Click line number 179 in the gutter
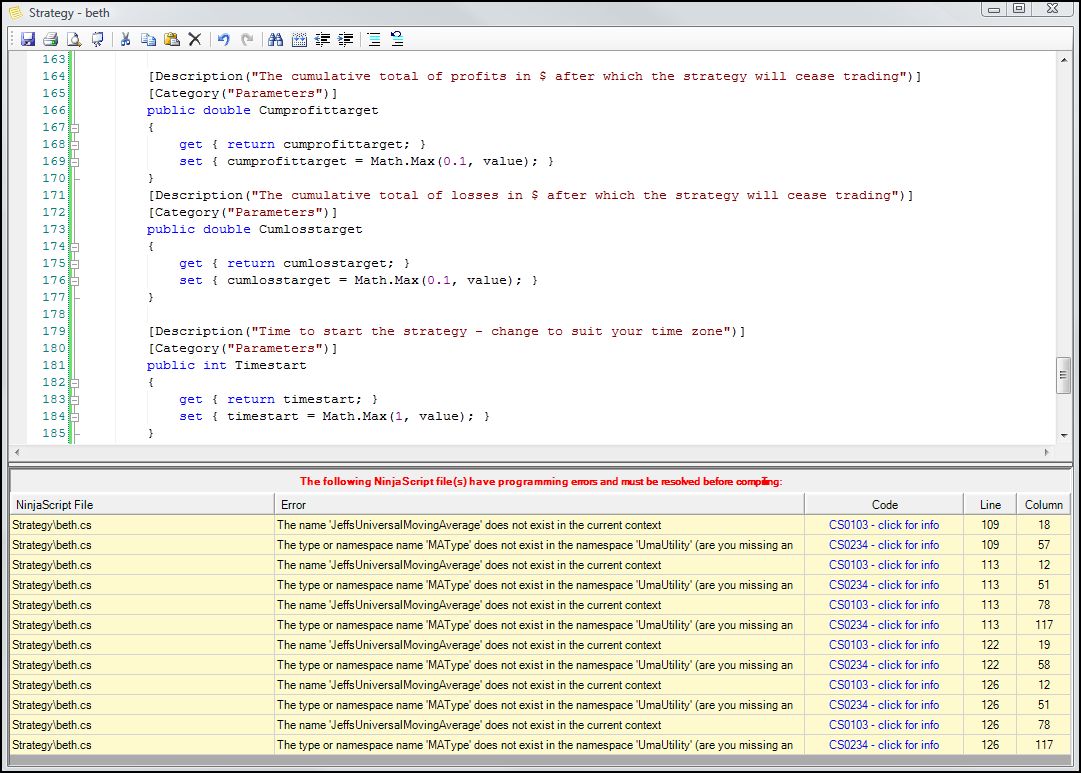The width and height of the screenshot is (1081, 773). pos(54,331)
